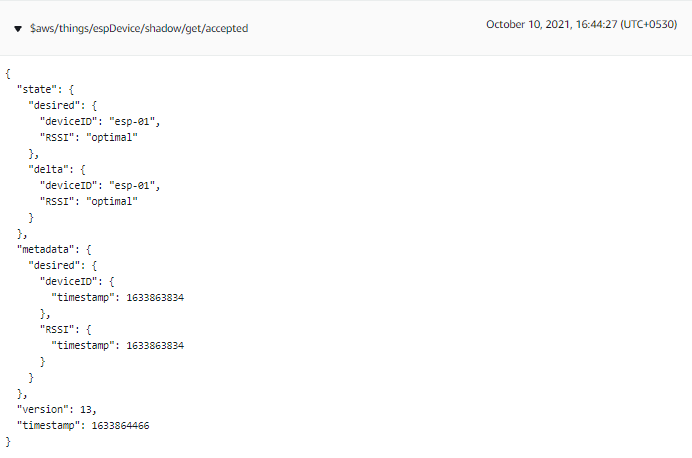The height and width of the screenshot is (458, 692).
Task: Click "esp-01" value inside delta
Action: (x=132, y=185)
